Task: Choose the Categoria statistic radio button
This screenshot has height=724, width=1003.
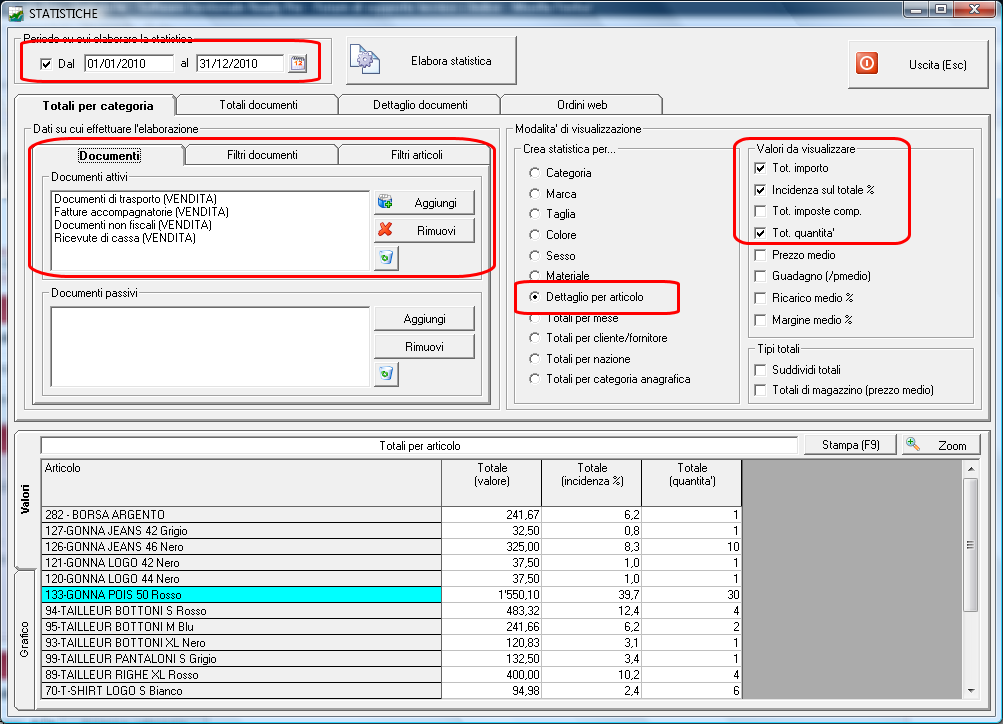Action: point(534,173)
